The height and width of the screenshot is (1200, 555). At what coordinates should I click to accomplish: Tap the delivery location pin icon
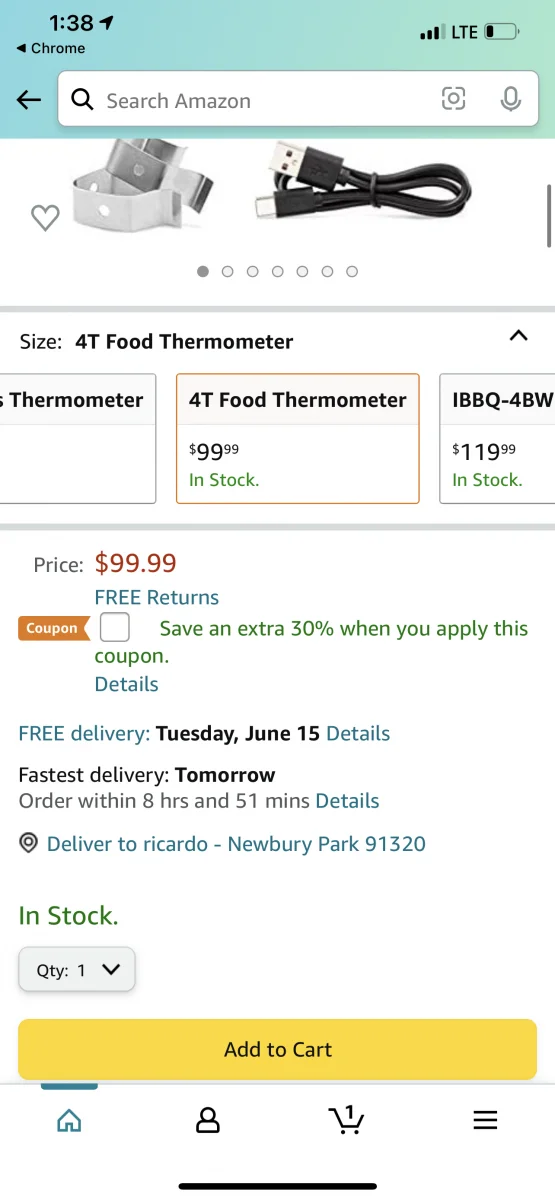pyautogui.click(x=29, y=843)
